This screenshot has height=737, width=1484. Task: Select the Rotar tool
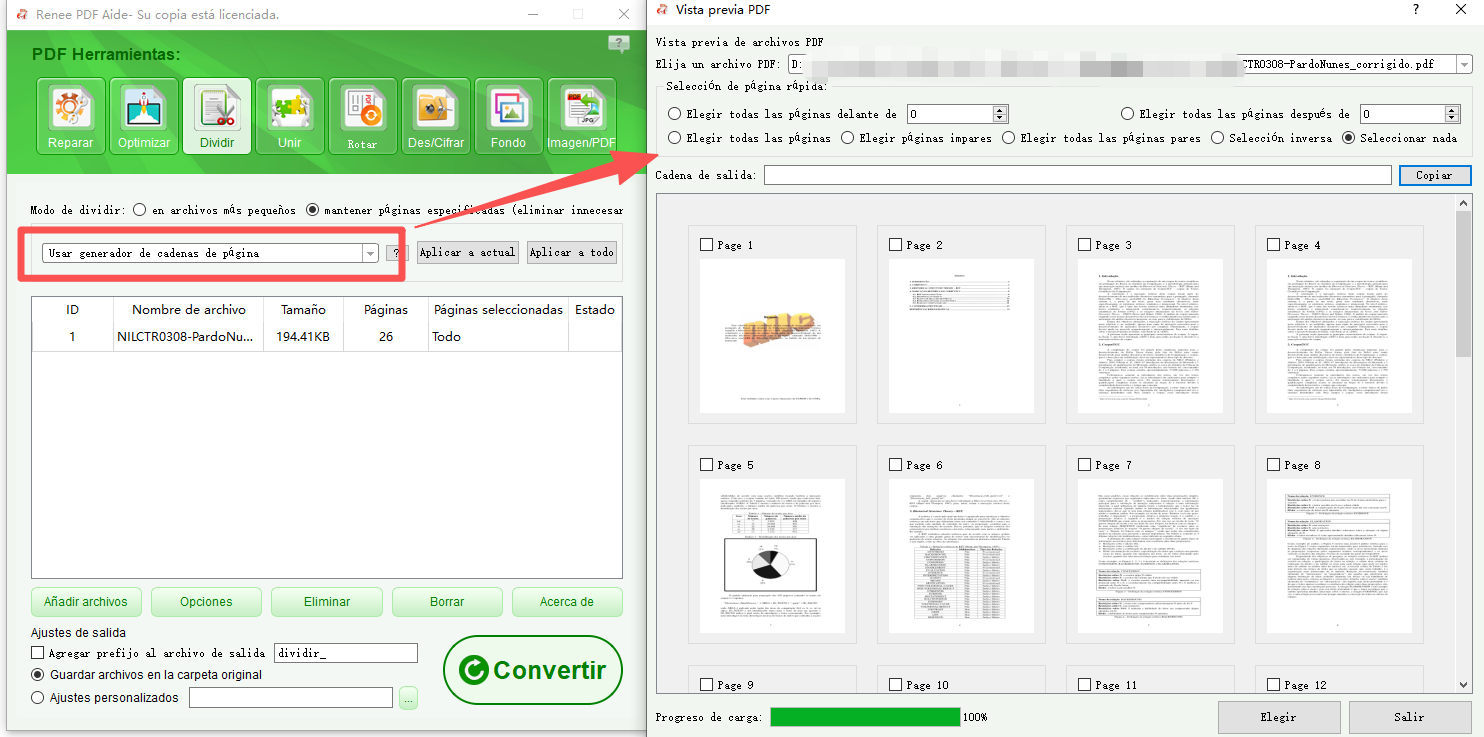pyautogui.click(x=362, y=116)
